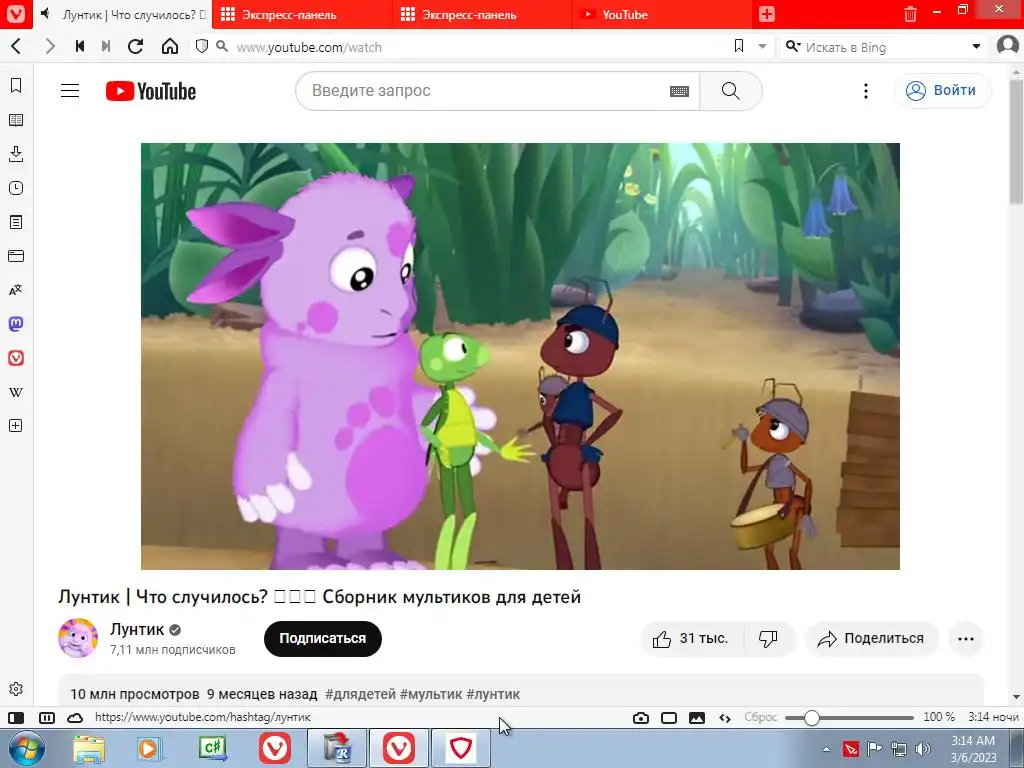Screen dimensions: 1024x768
Task: Go to YouTube home via logo
Action: click(151, 91)
